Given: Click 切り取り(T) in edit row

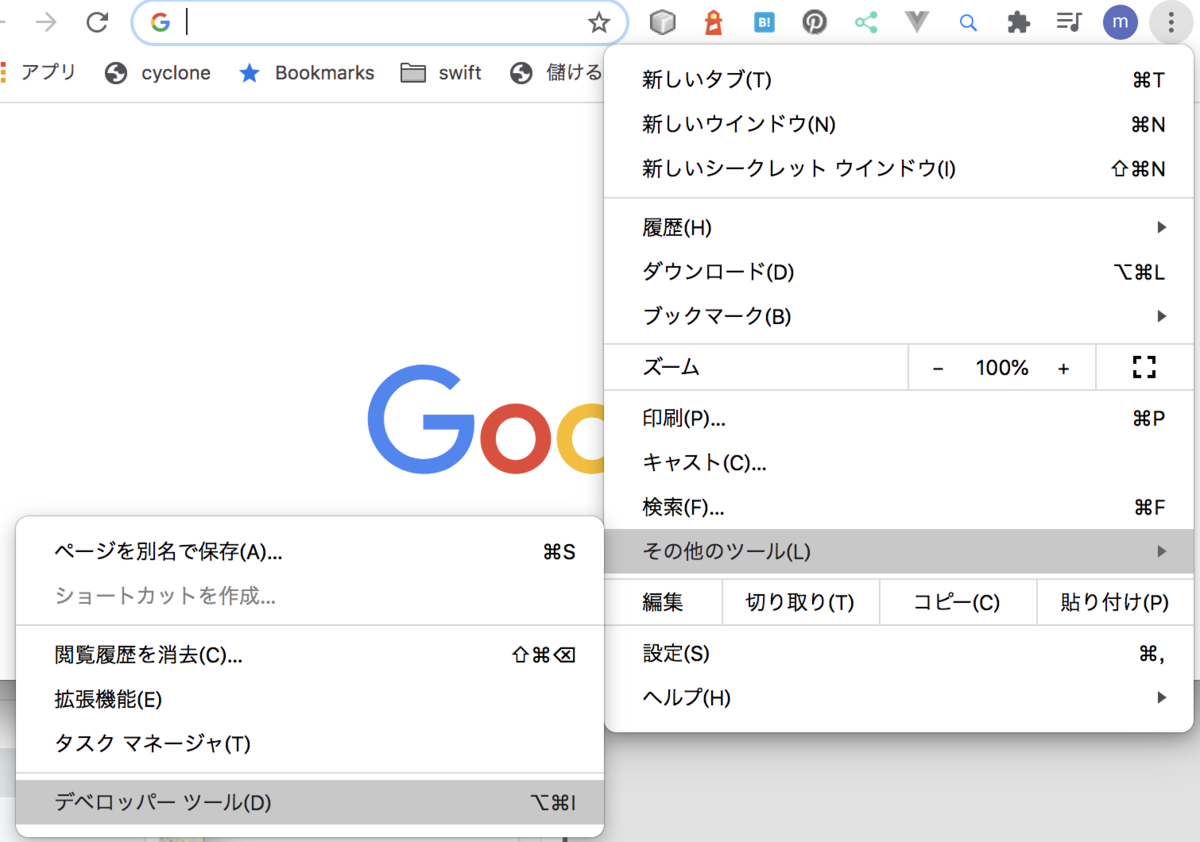Looking at the screenshot, I should tap(800, 602).
